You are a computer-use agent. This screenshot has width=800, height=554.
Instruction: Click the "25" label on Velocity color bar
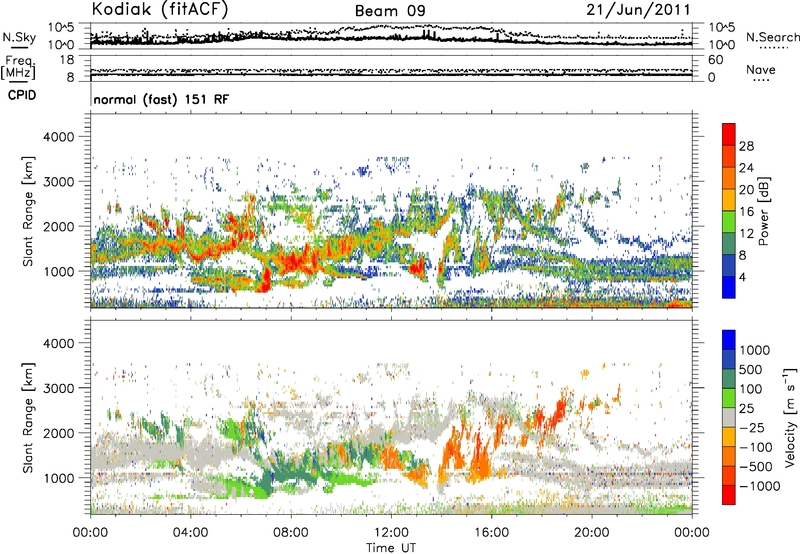(x=747, y=409)
